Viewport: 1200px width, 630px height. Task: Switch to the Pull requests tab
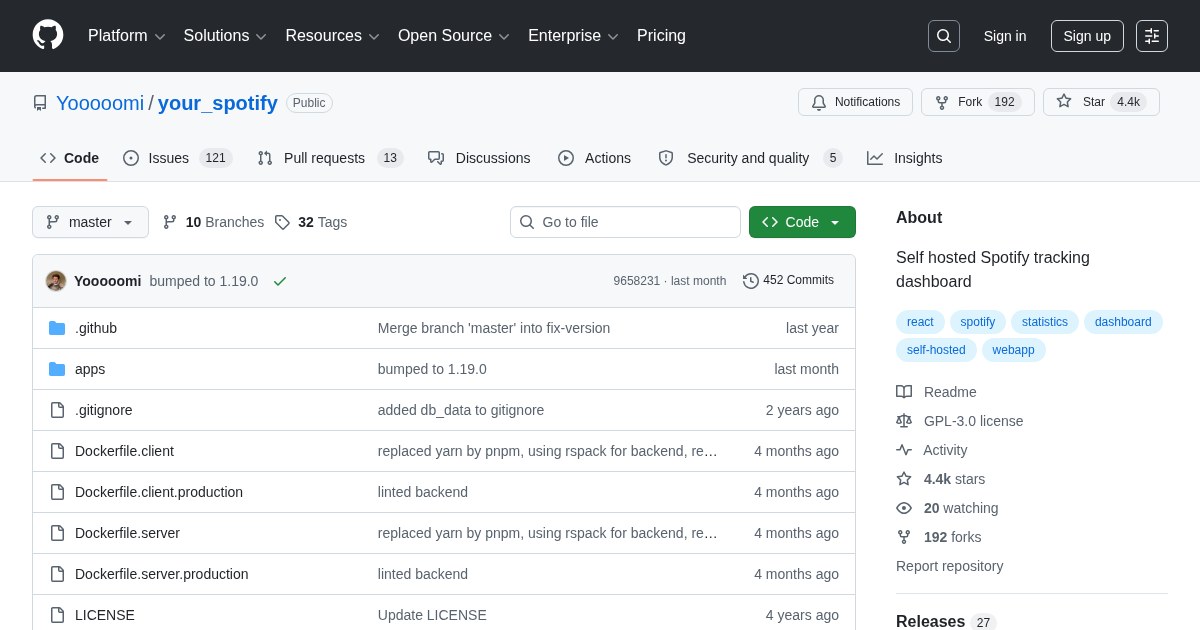tap(329, 158)
